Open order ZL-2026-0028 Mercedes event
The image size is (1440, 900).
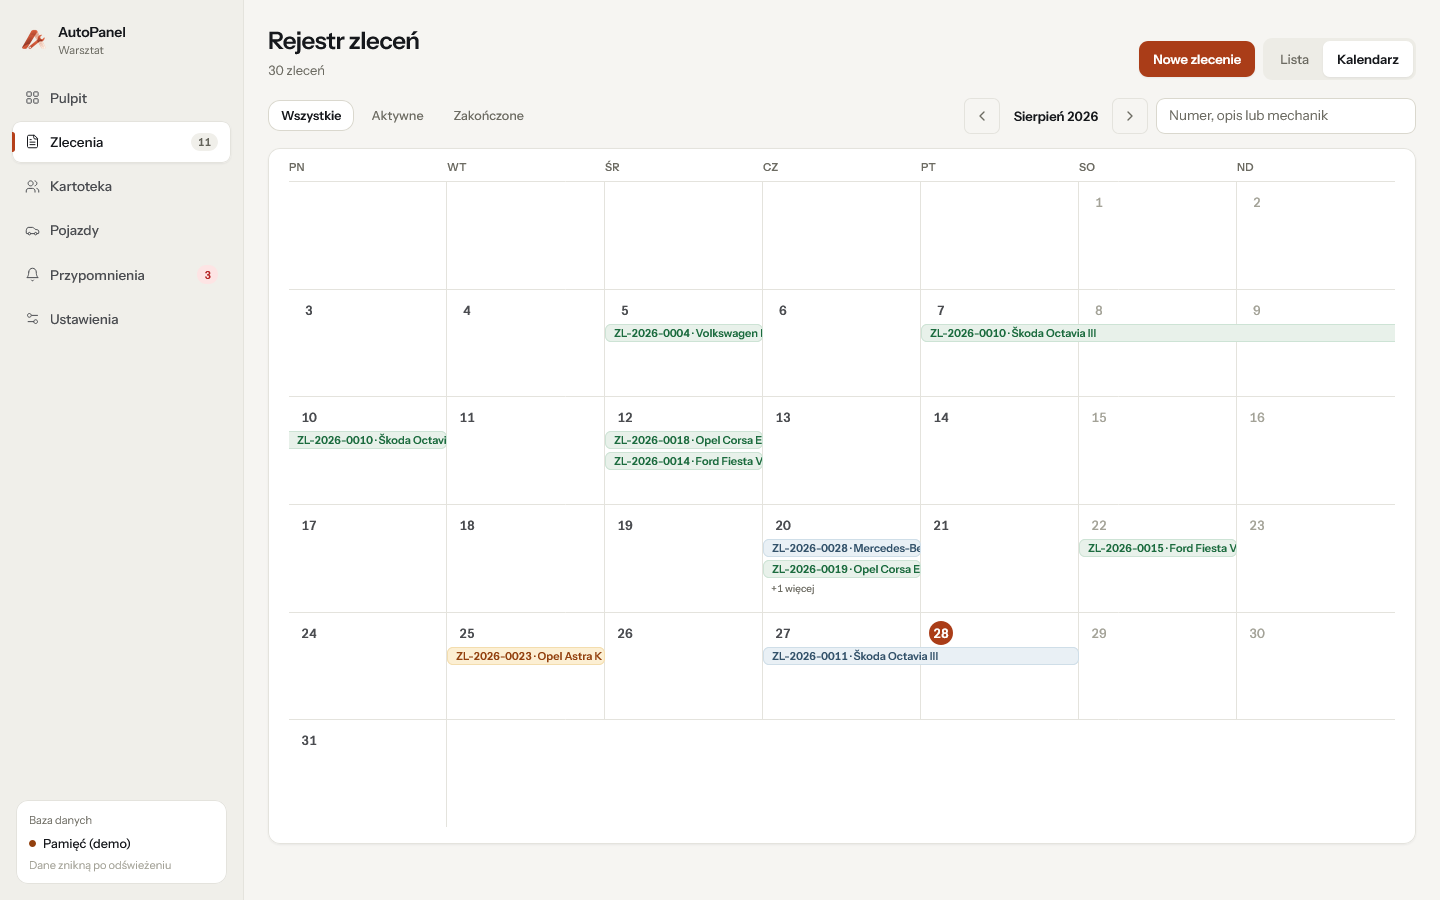pyautogui.click(x=842, y=548)
